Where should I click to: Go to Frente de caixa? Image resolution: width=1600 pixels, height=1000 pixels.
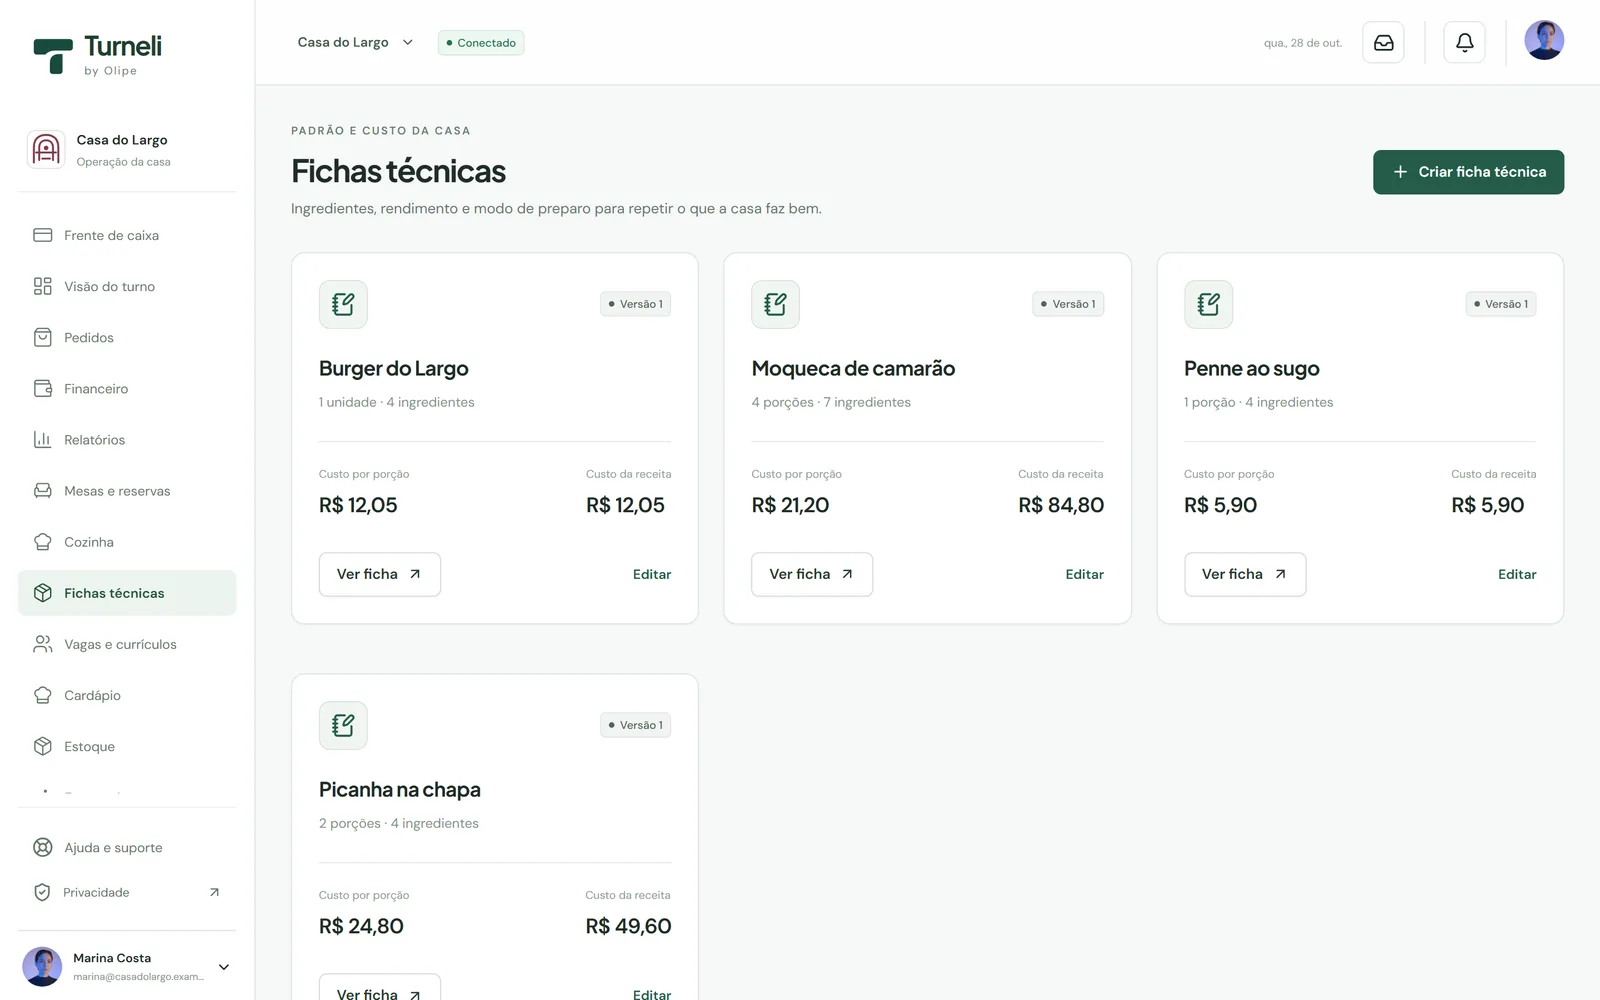pos(127,235)
